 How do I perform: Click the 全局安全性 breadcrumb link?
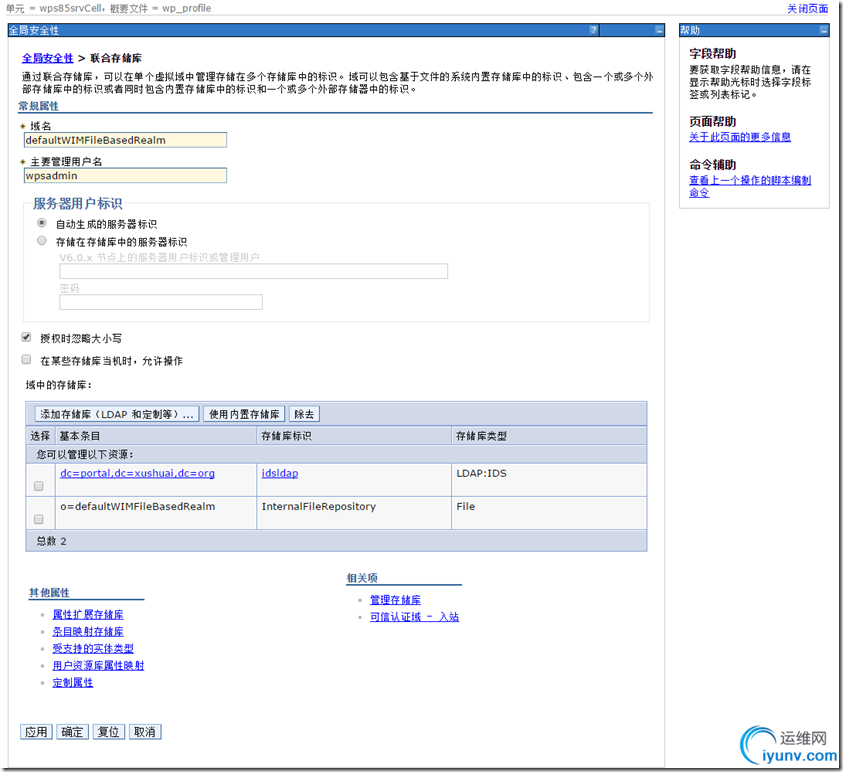[x=47, y=58]
